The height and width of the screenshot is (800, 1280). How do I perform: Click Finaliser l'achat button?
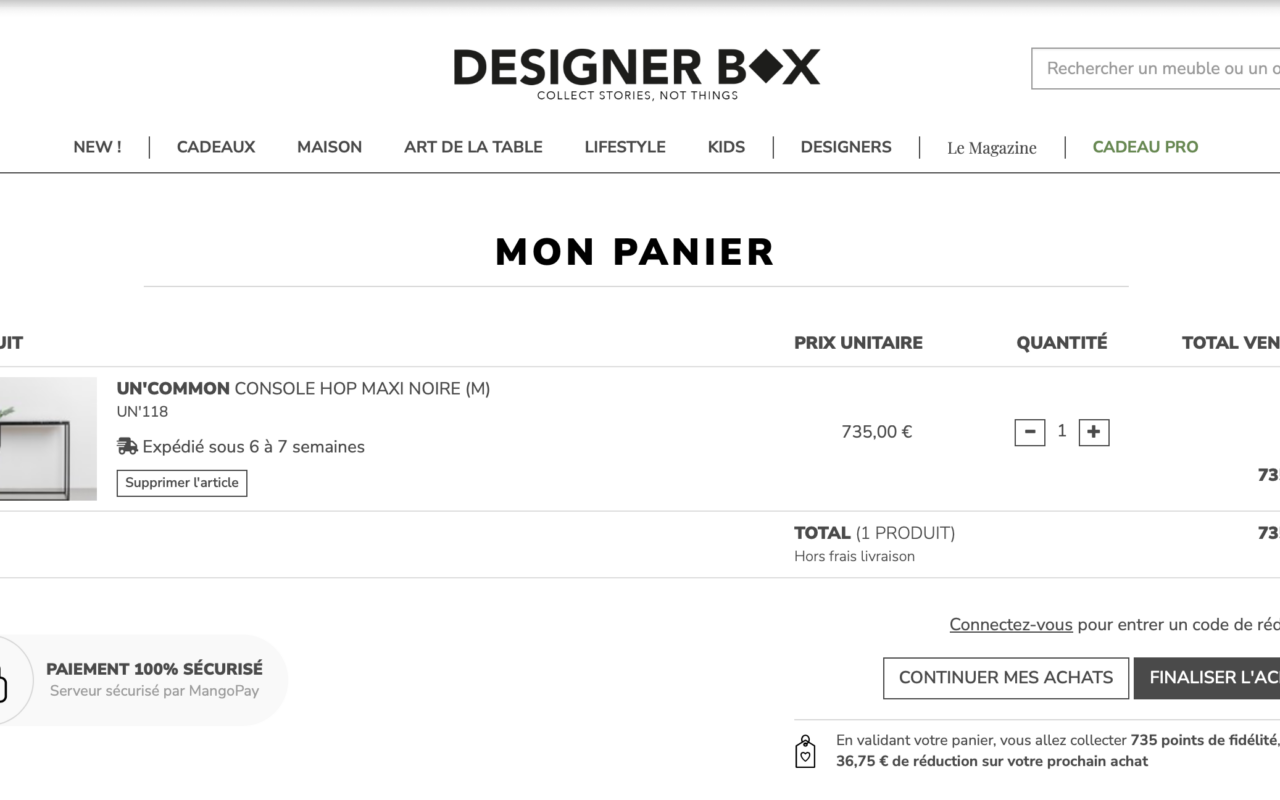coord(1207,678)
